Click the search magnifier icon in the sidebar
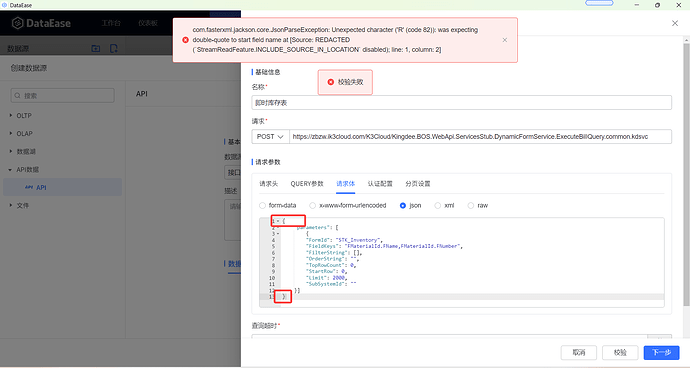This screenshot has width=690, height=368. pos(18,96)
